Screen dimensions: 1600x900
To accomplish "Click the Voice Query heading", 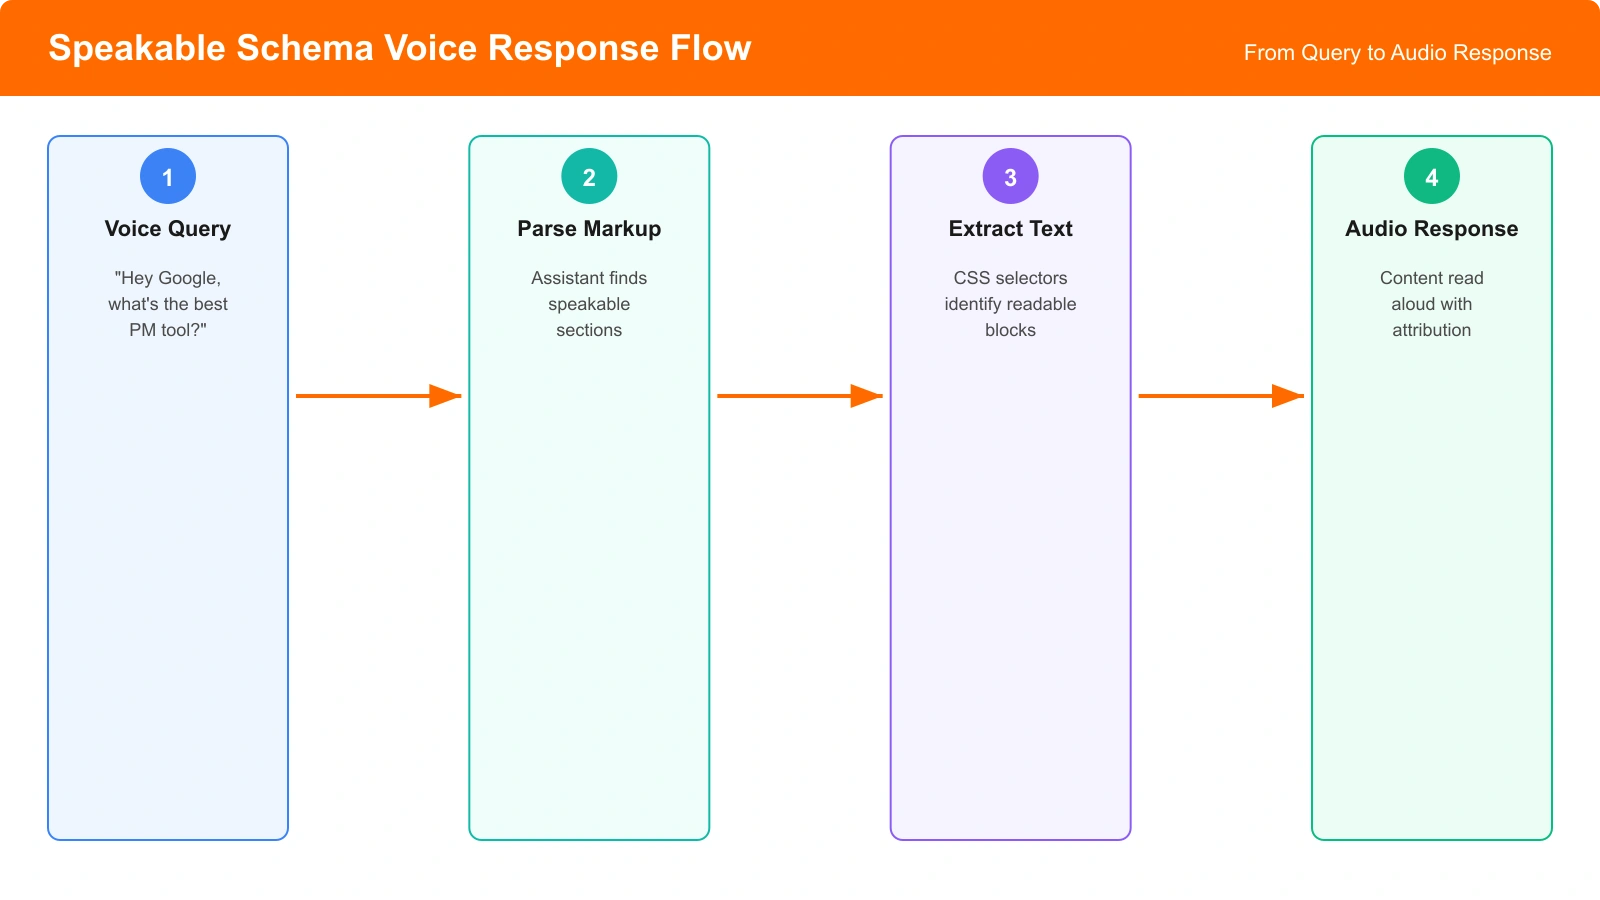I will point(167,228).
